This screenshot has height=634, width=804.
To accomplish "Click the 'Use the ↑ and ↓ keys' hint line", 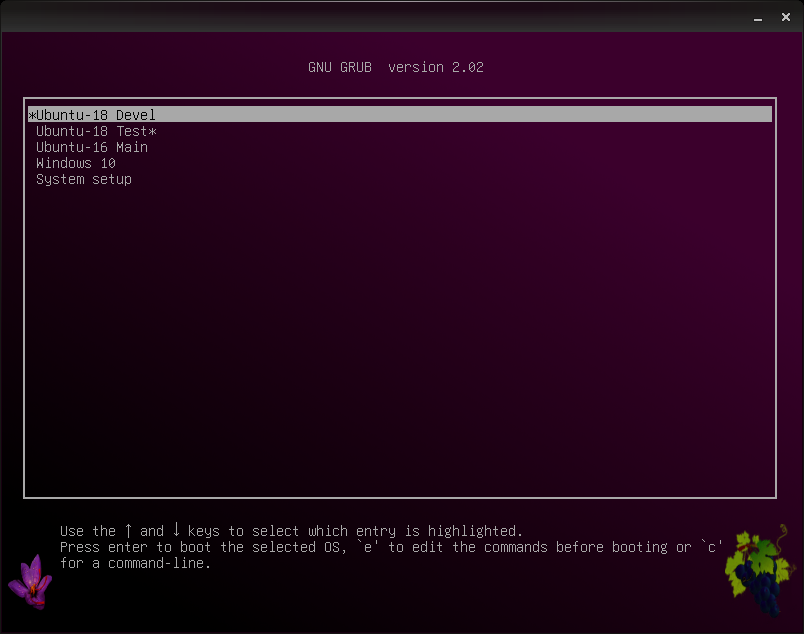I will point(291,530).
